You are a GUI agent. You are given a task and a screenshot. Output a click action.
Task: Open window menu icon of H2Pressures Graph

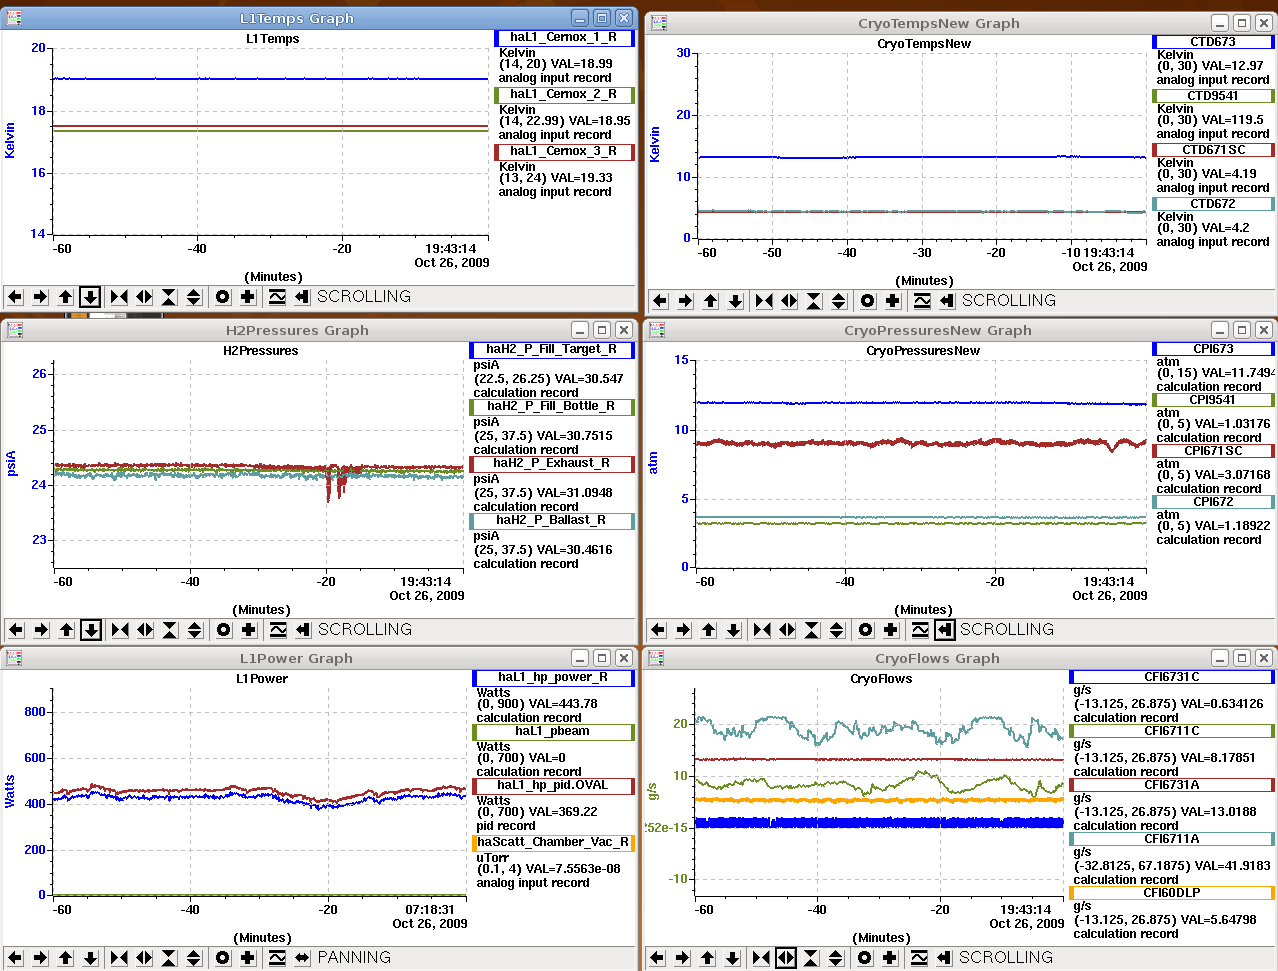14,330
